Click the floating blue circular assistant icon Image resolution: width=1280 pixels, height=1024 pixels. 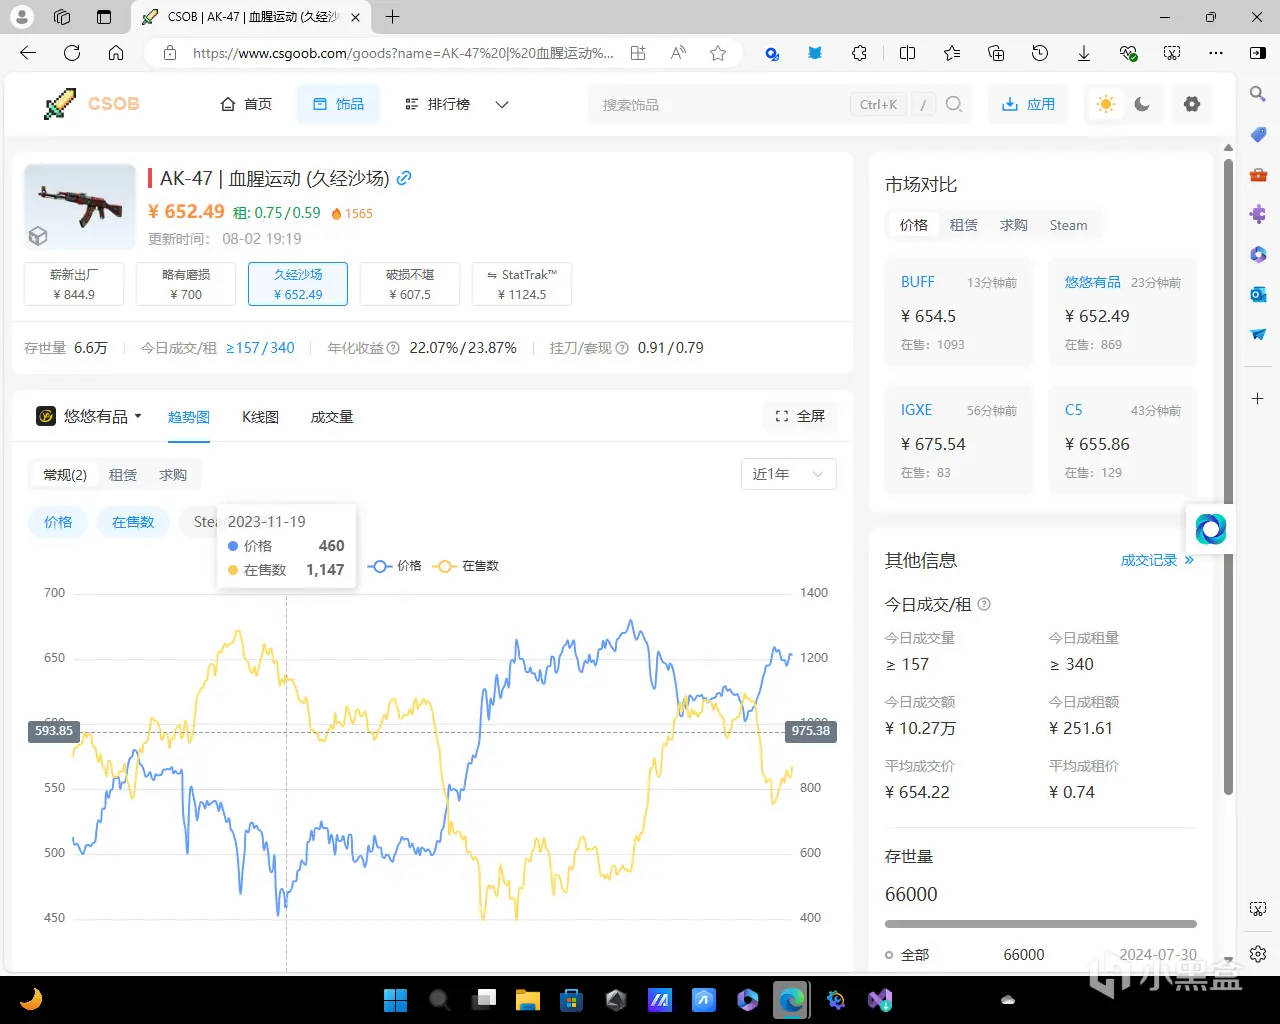pyautogui.click(x=1210, y=528)
